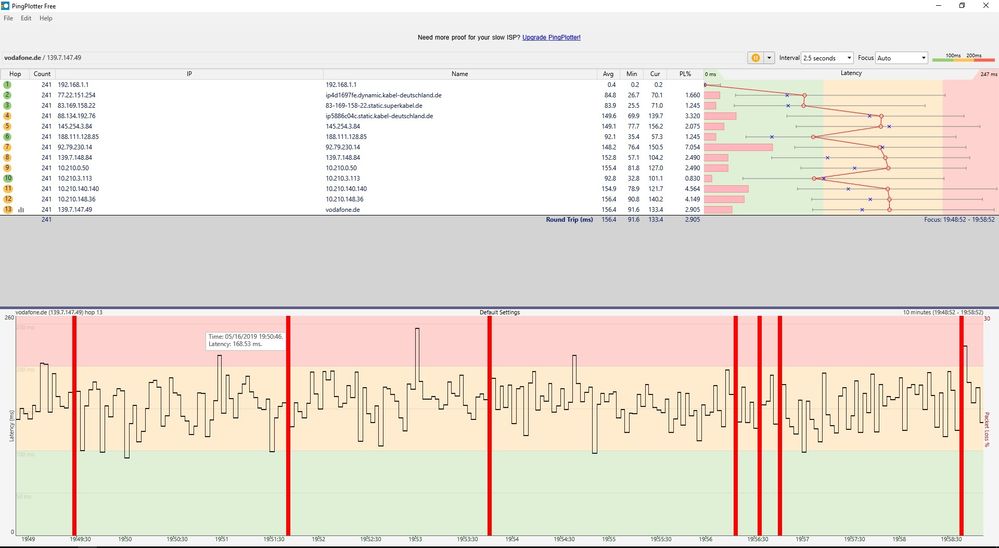The image size is (999, 548).
Task: Click packet loss bar near 19:51:30
Action: 288,426
